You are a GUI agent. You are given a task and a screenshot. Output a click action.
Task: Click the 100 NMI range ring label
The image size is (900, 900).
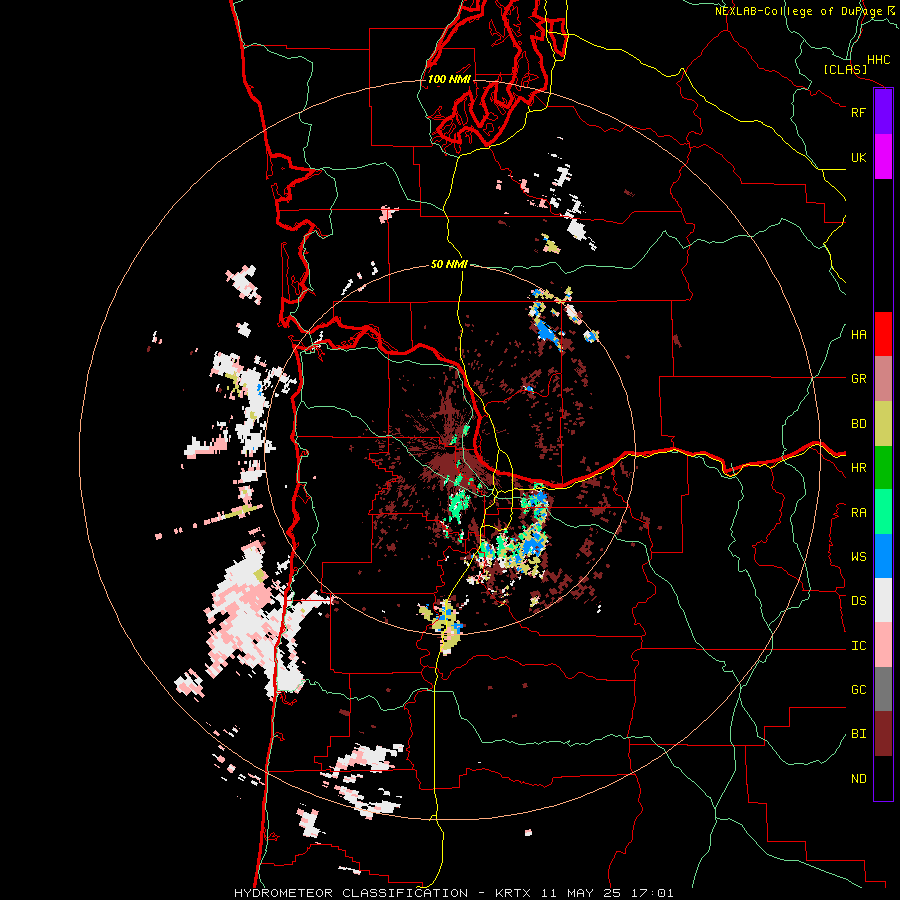[449, 79]
